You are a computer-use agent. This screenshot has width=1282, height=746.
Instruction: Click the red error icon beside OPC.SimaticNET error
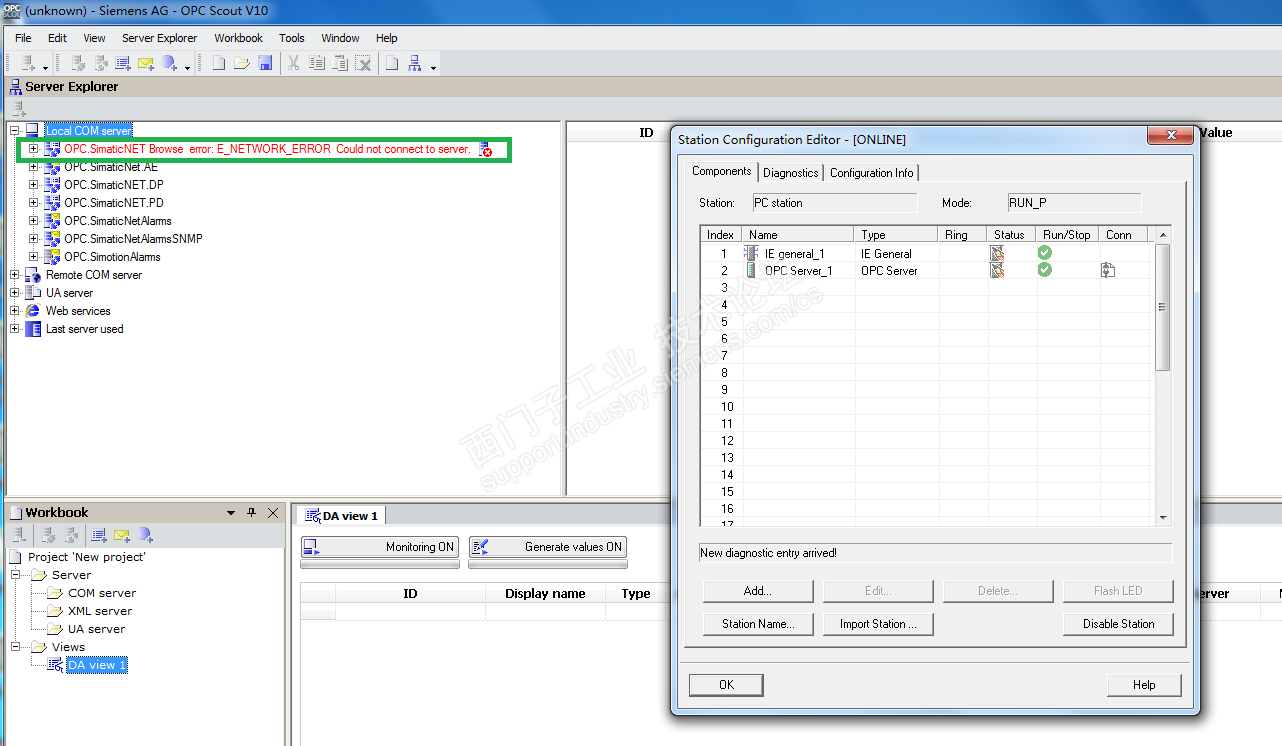coord(485,149)
